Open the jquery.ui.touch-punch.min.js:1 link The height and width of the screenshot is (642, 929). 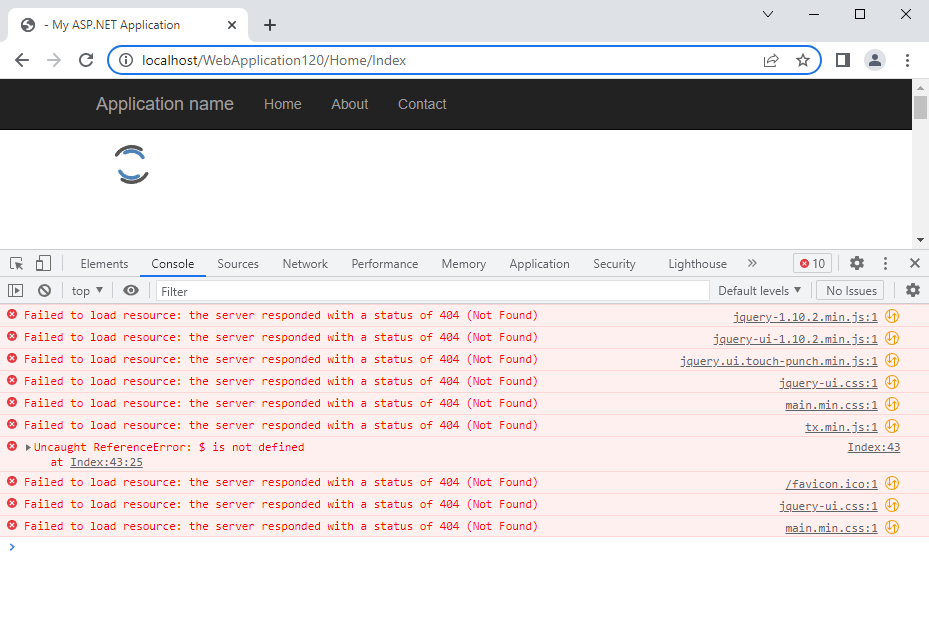tap(779, 361)
